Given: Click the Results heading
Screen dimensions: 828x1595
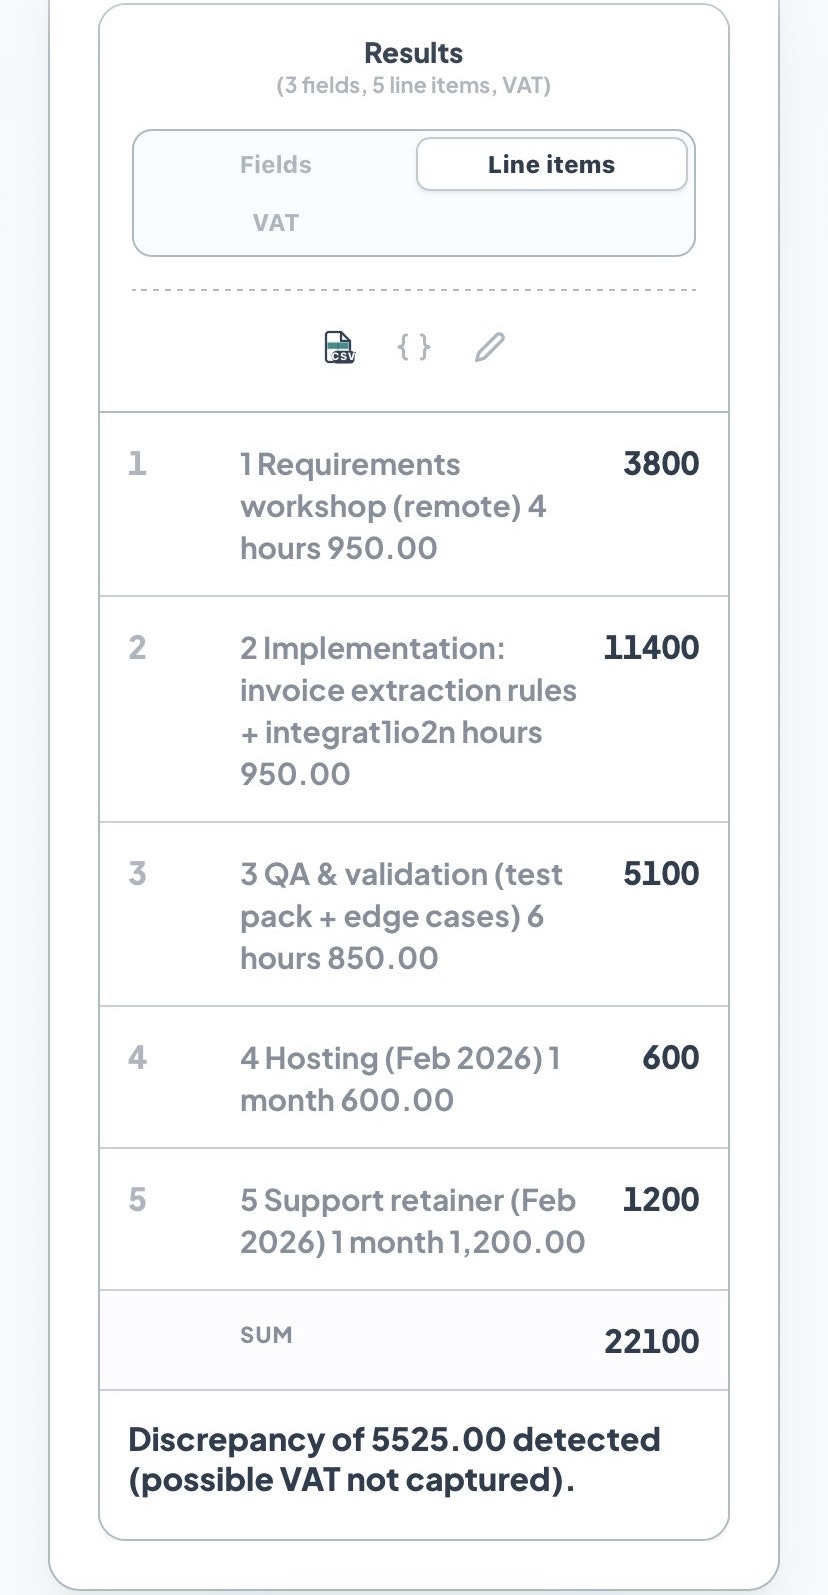Looking at the screenshot, I should tap(413, 53).
